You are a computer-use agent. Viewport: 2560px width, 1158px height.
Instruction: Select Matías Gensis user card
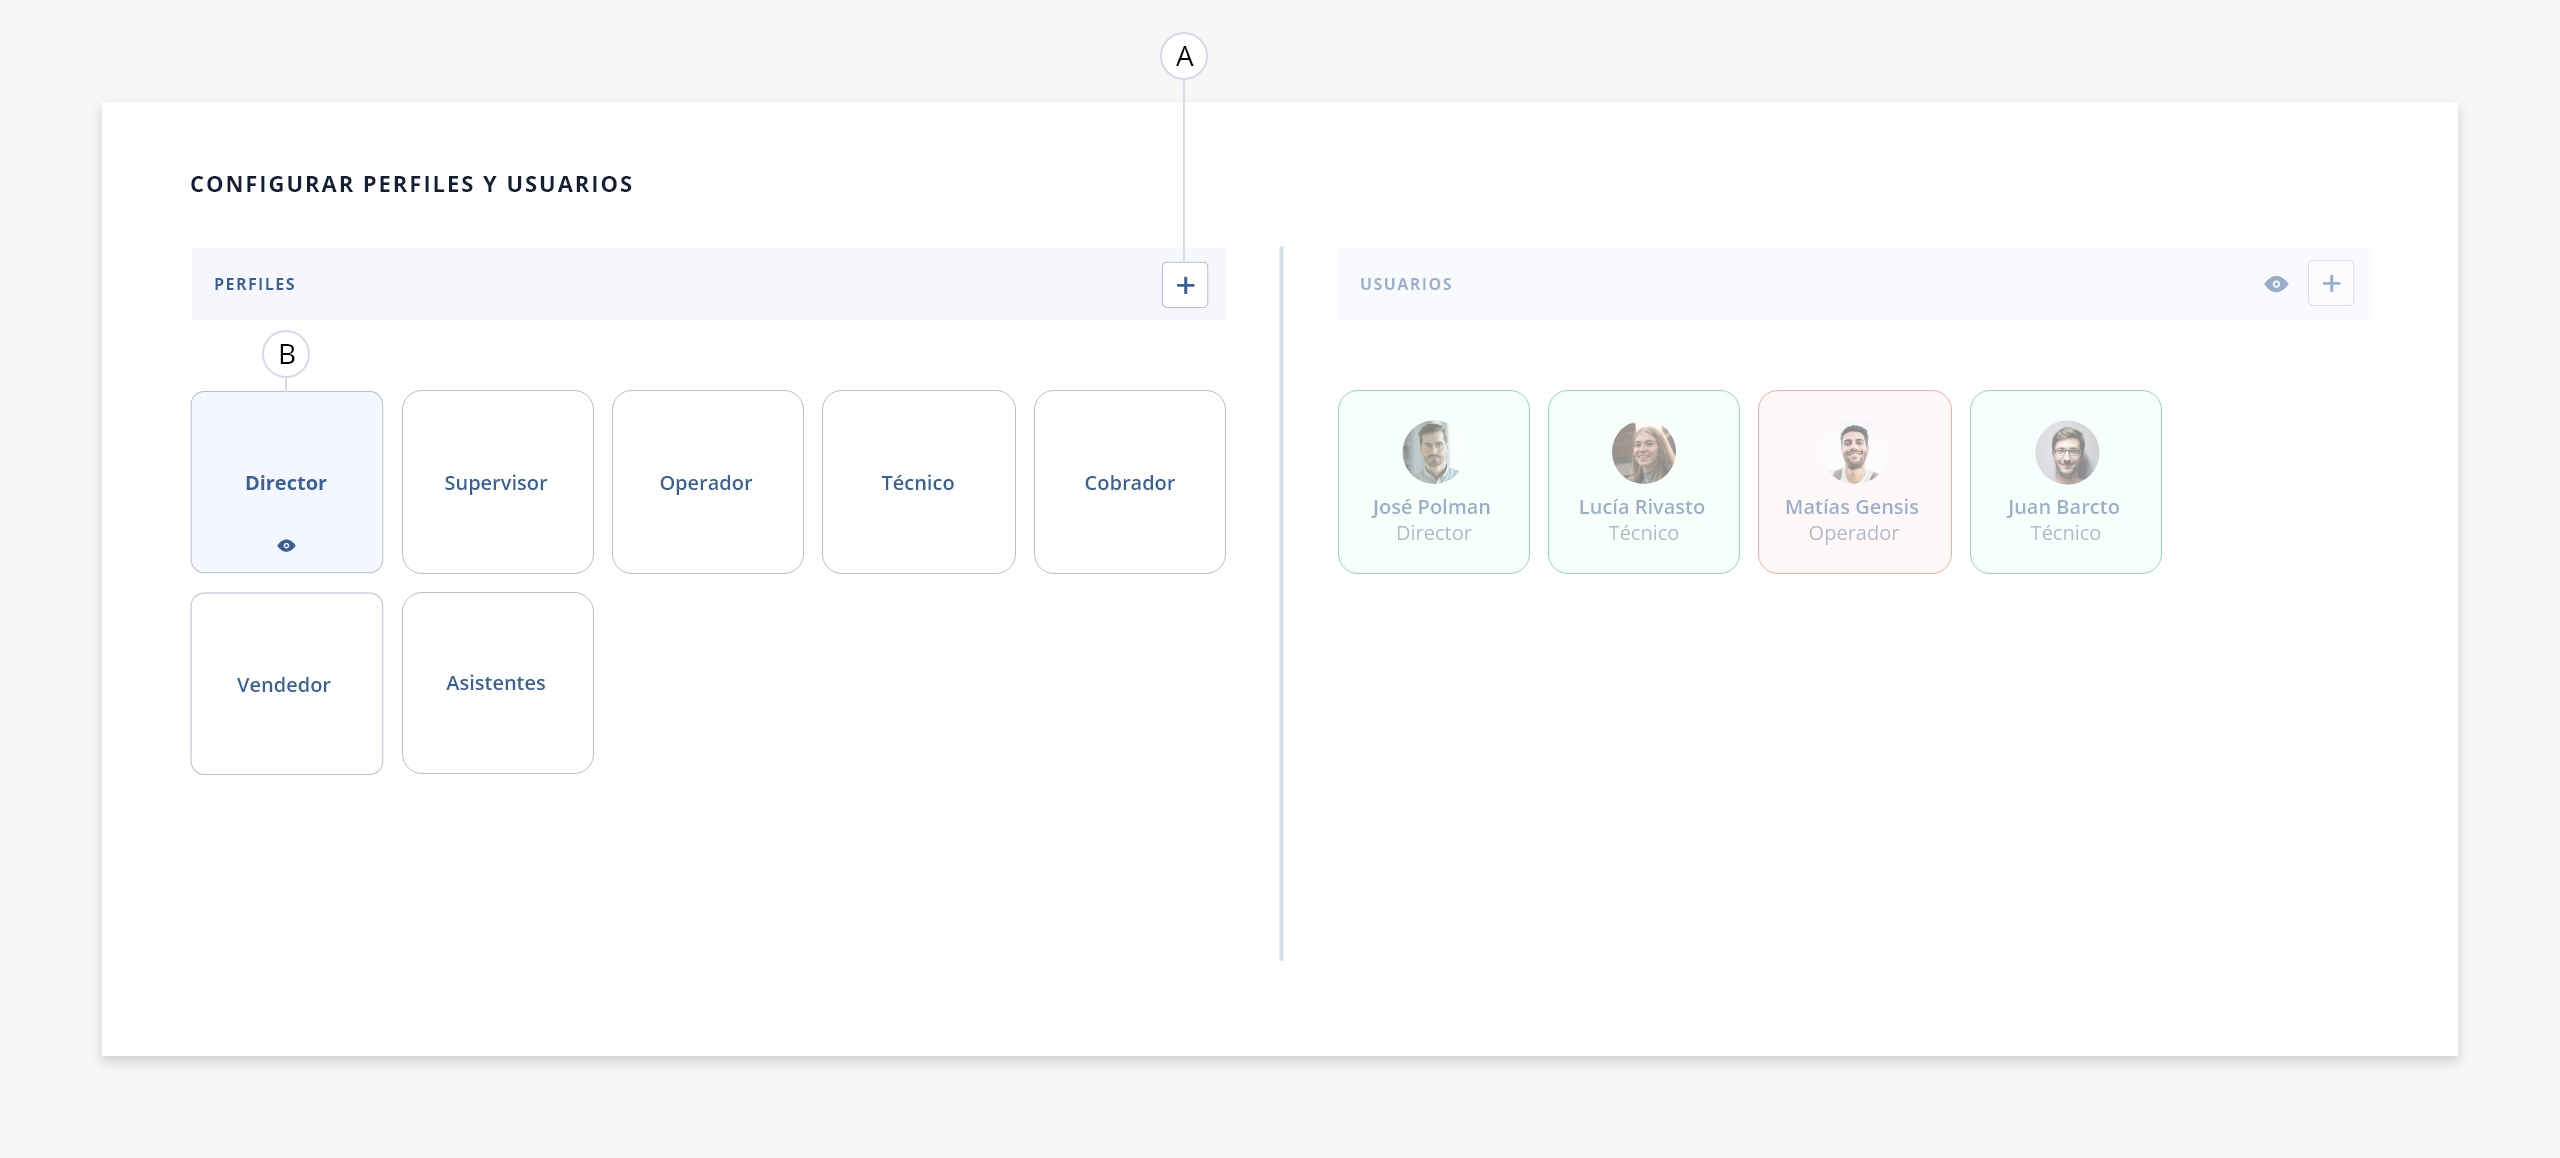click(x=1855, y=482)
